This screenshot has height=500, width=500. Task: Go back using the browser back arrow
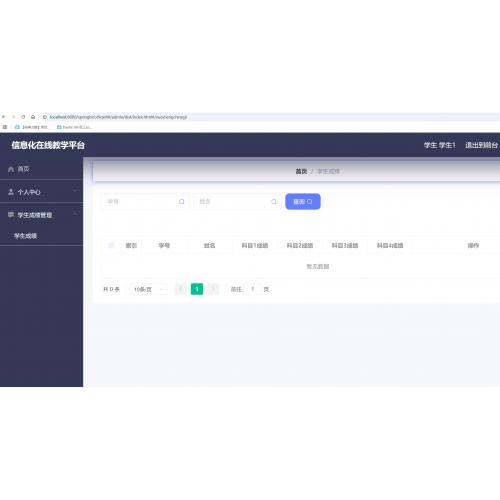point(4,117)
